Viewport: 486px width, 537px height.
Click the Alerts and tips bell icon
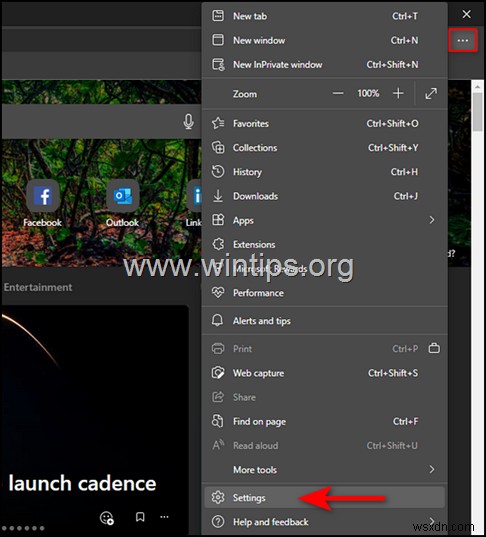click(217, 321)
